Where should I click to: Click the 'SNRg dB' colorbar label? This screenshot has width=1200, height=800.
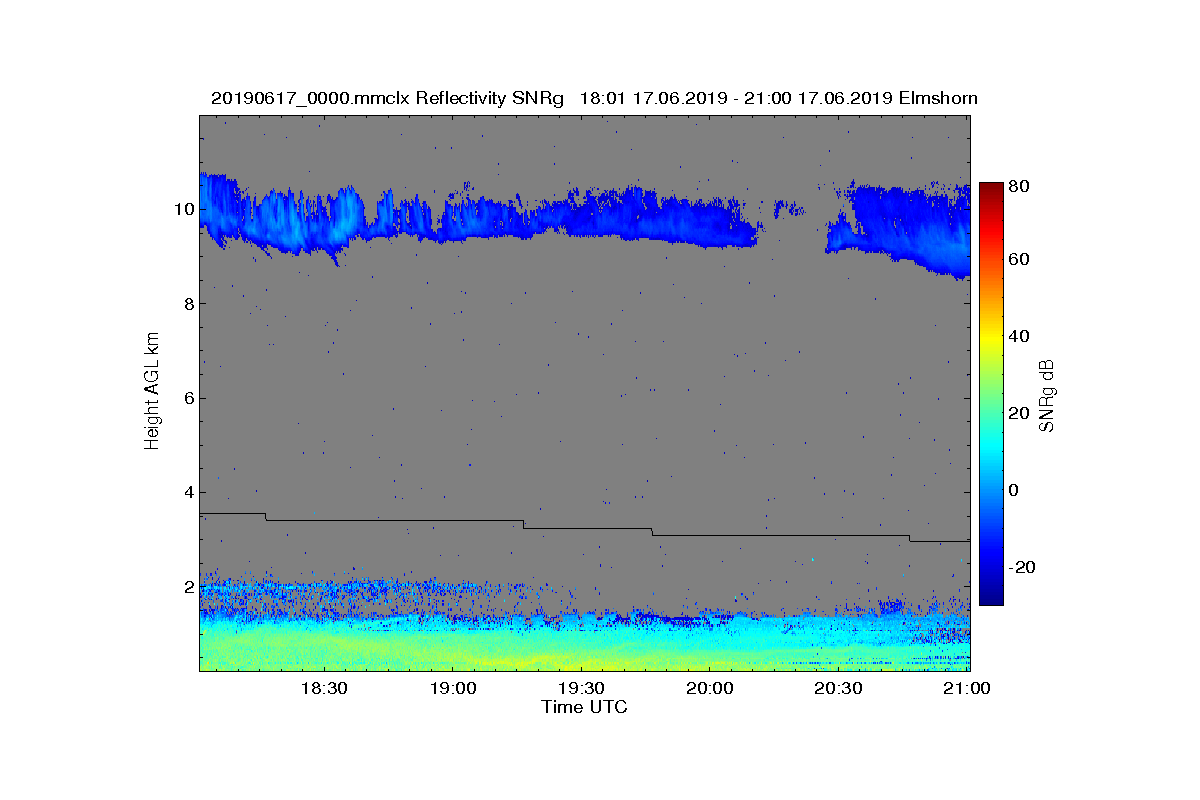(x=1047, y=396)
